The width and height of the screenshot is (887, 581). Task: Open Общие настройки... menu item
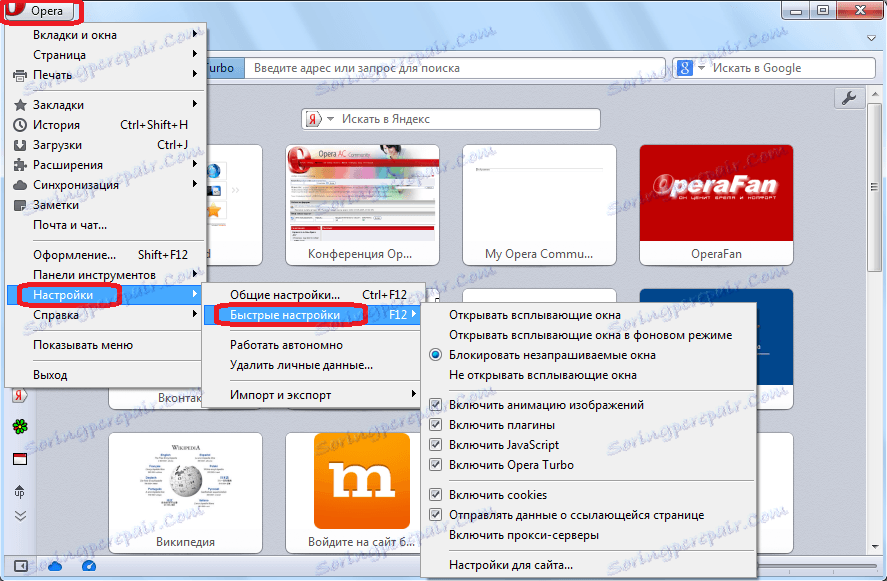[x=312, y=295]
